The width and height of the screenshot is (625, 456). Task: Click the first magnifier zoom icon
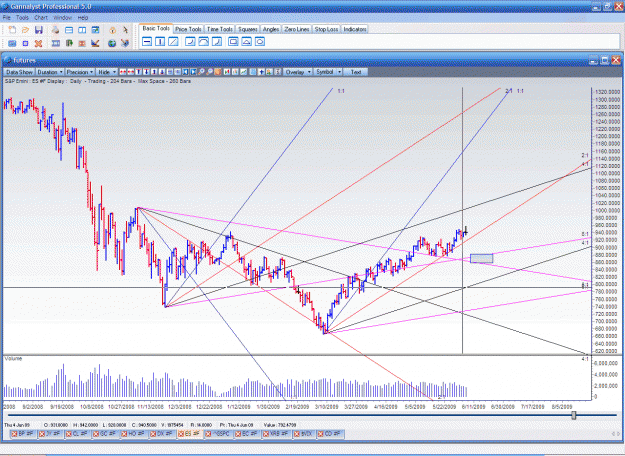pyautogui.click(x=202, y=72)
